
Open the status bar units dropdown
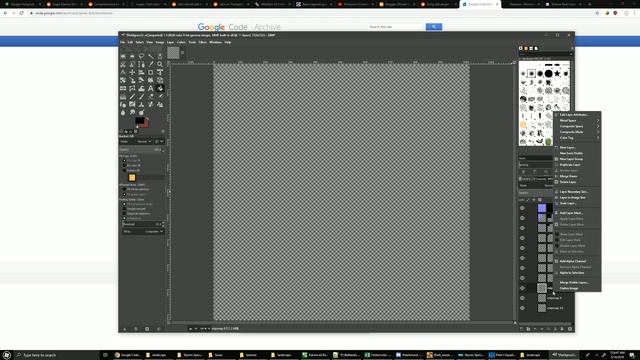click(193, 329)
